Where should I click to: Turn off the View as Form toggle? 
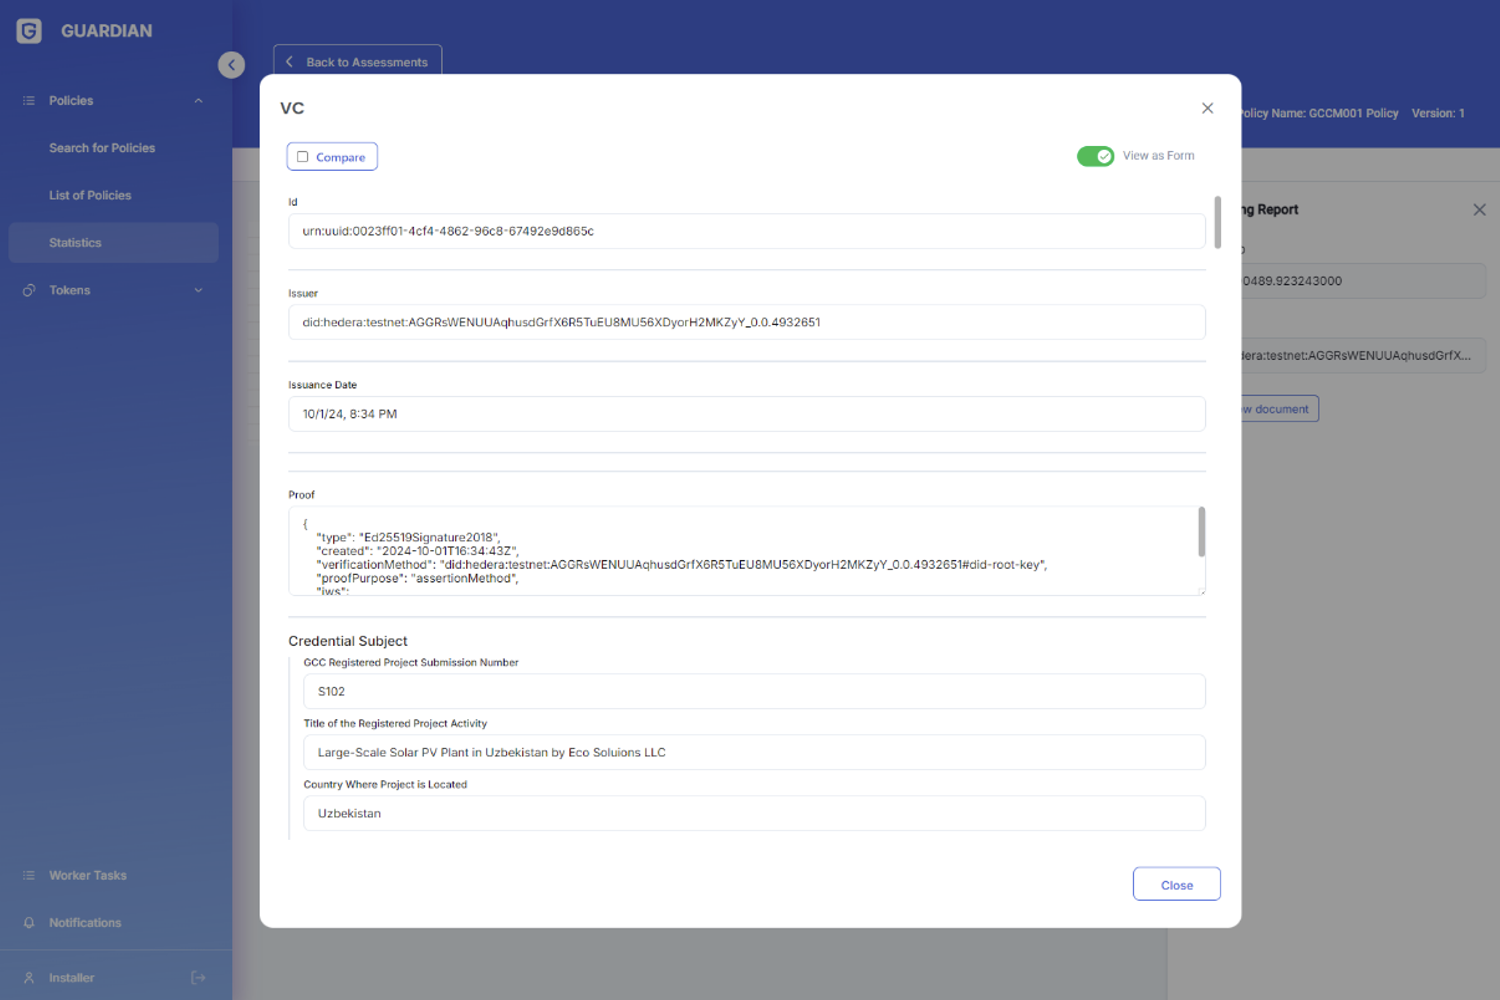click(1095, 156)
